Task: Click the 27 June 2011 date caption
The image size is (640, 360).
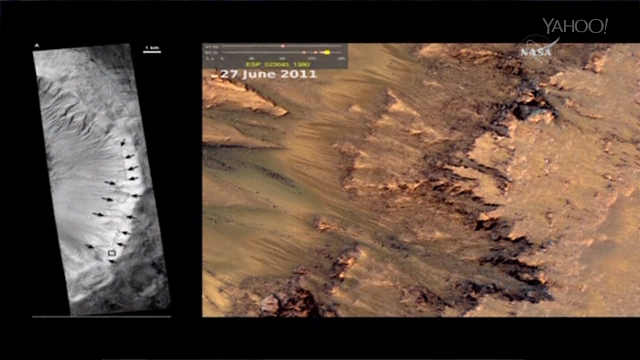Action: [269, 74]
